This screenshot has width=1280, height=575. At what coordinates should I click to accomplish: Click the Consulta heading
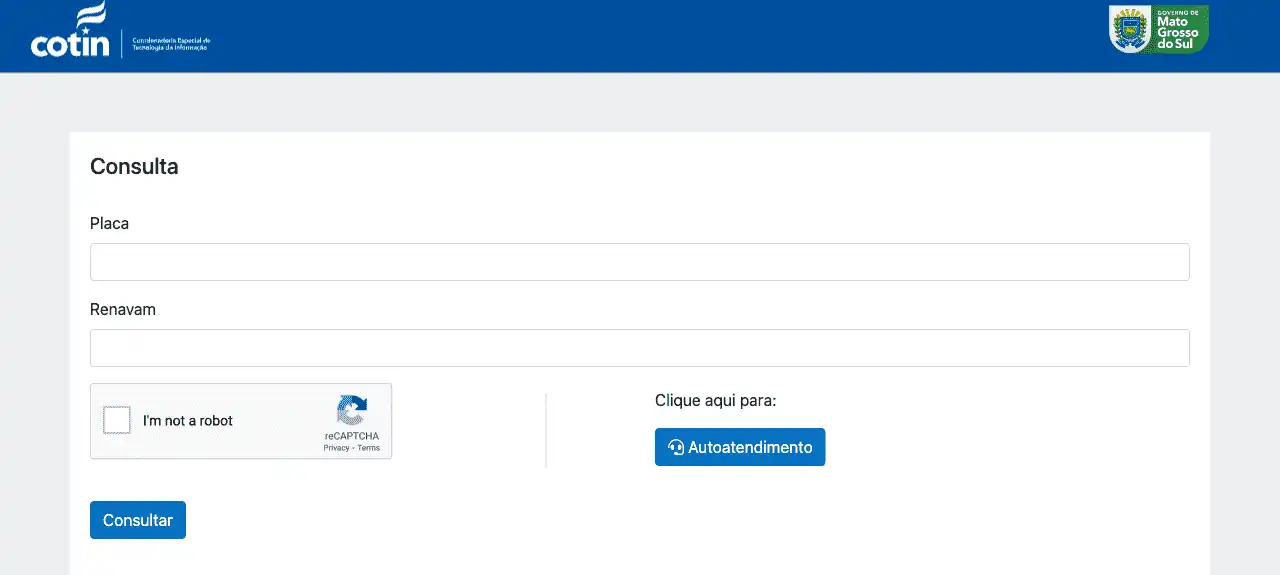pyautogui.click(x=134, y=167)
